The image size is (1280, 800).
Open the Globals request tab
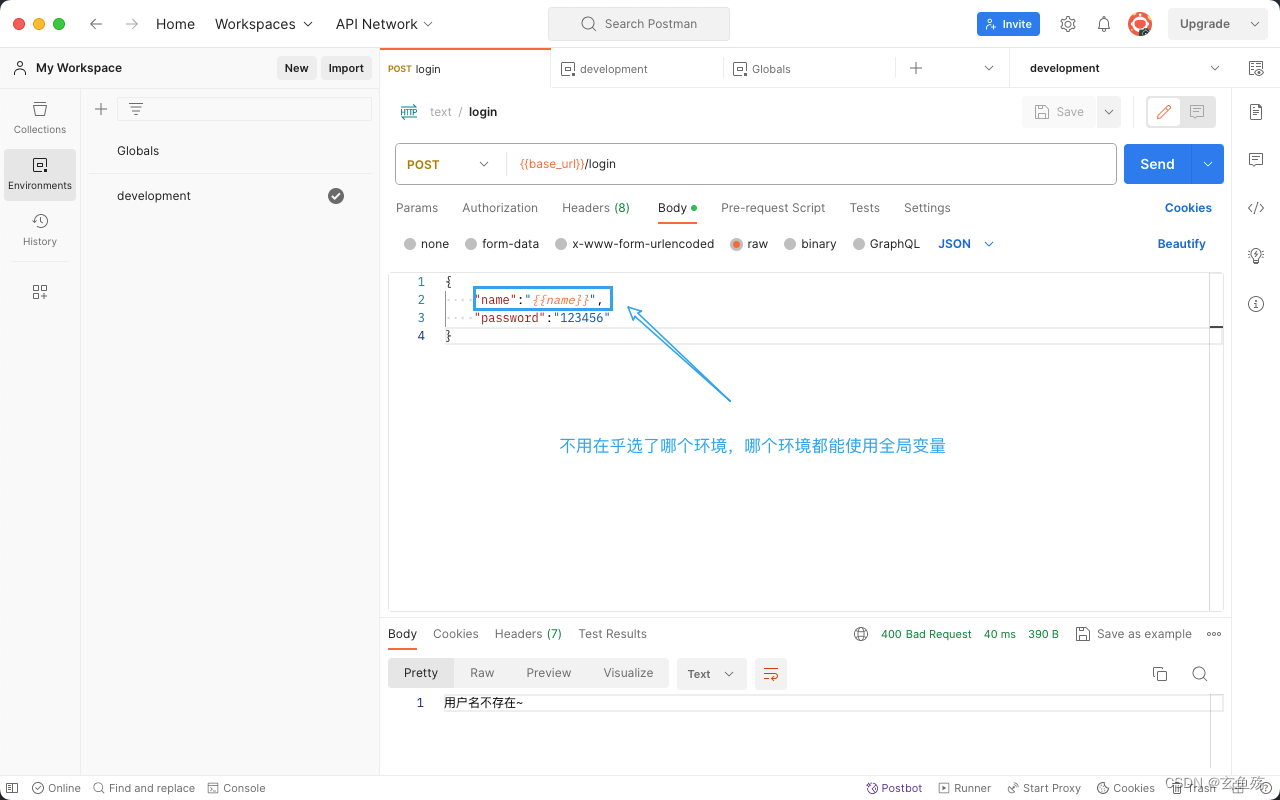tap(809, 68)
